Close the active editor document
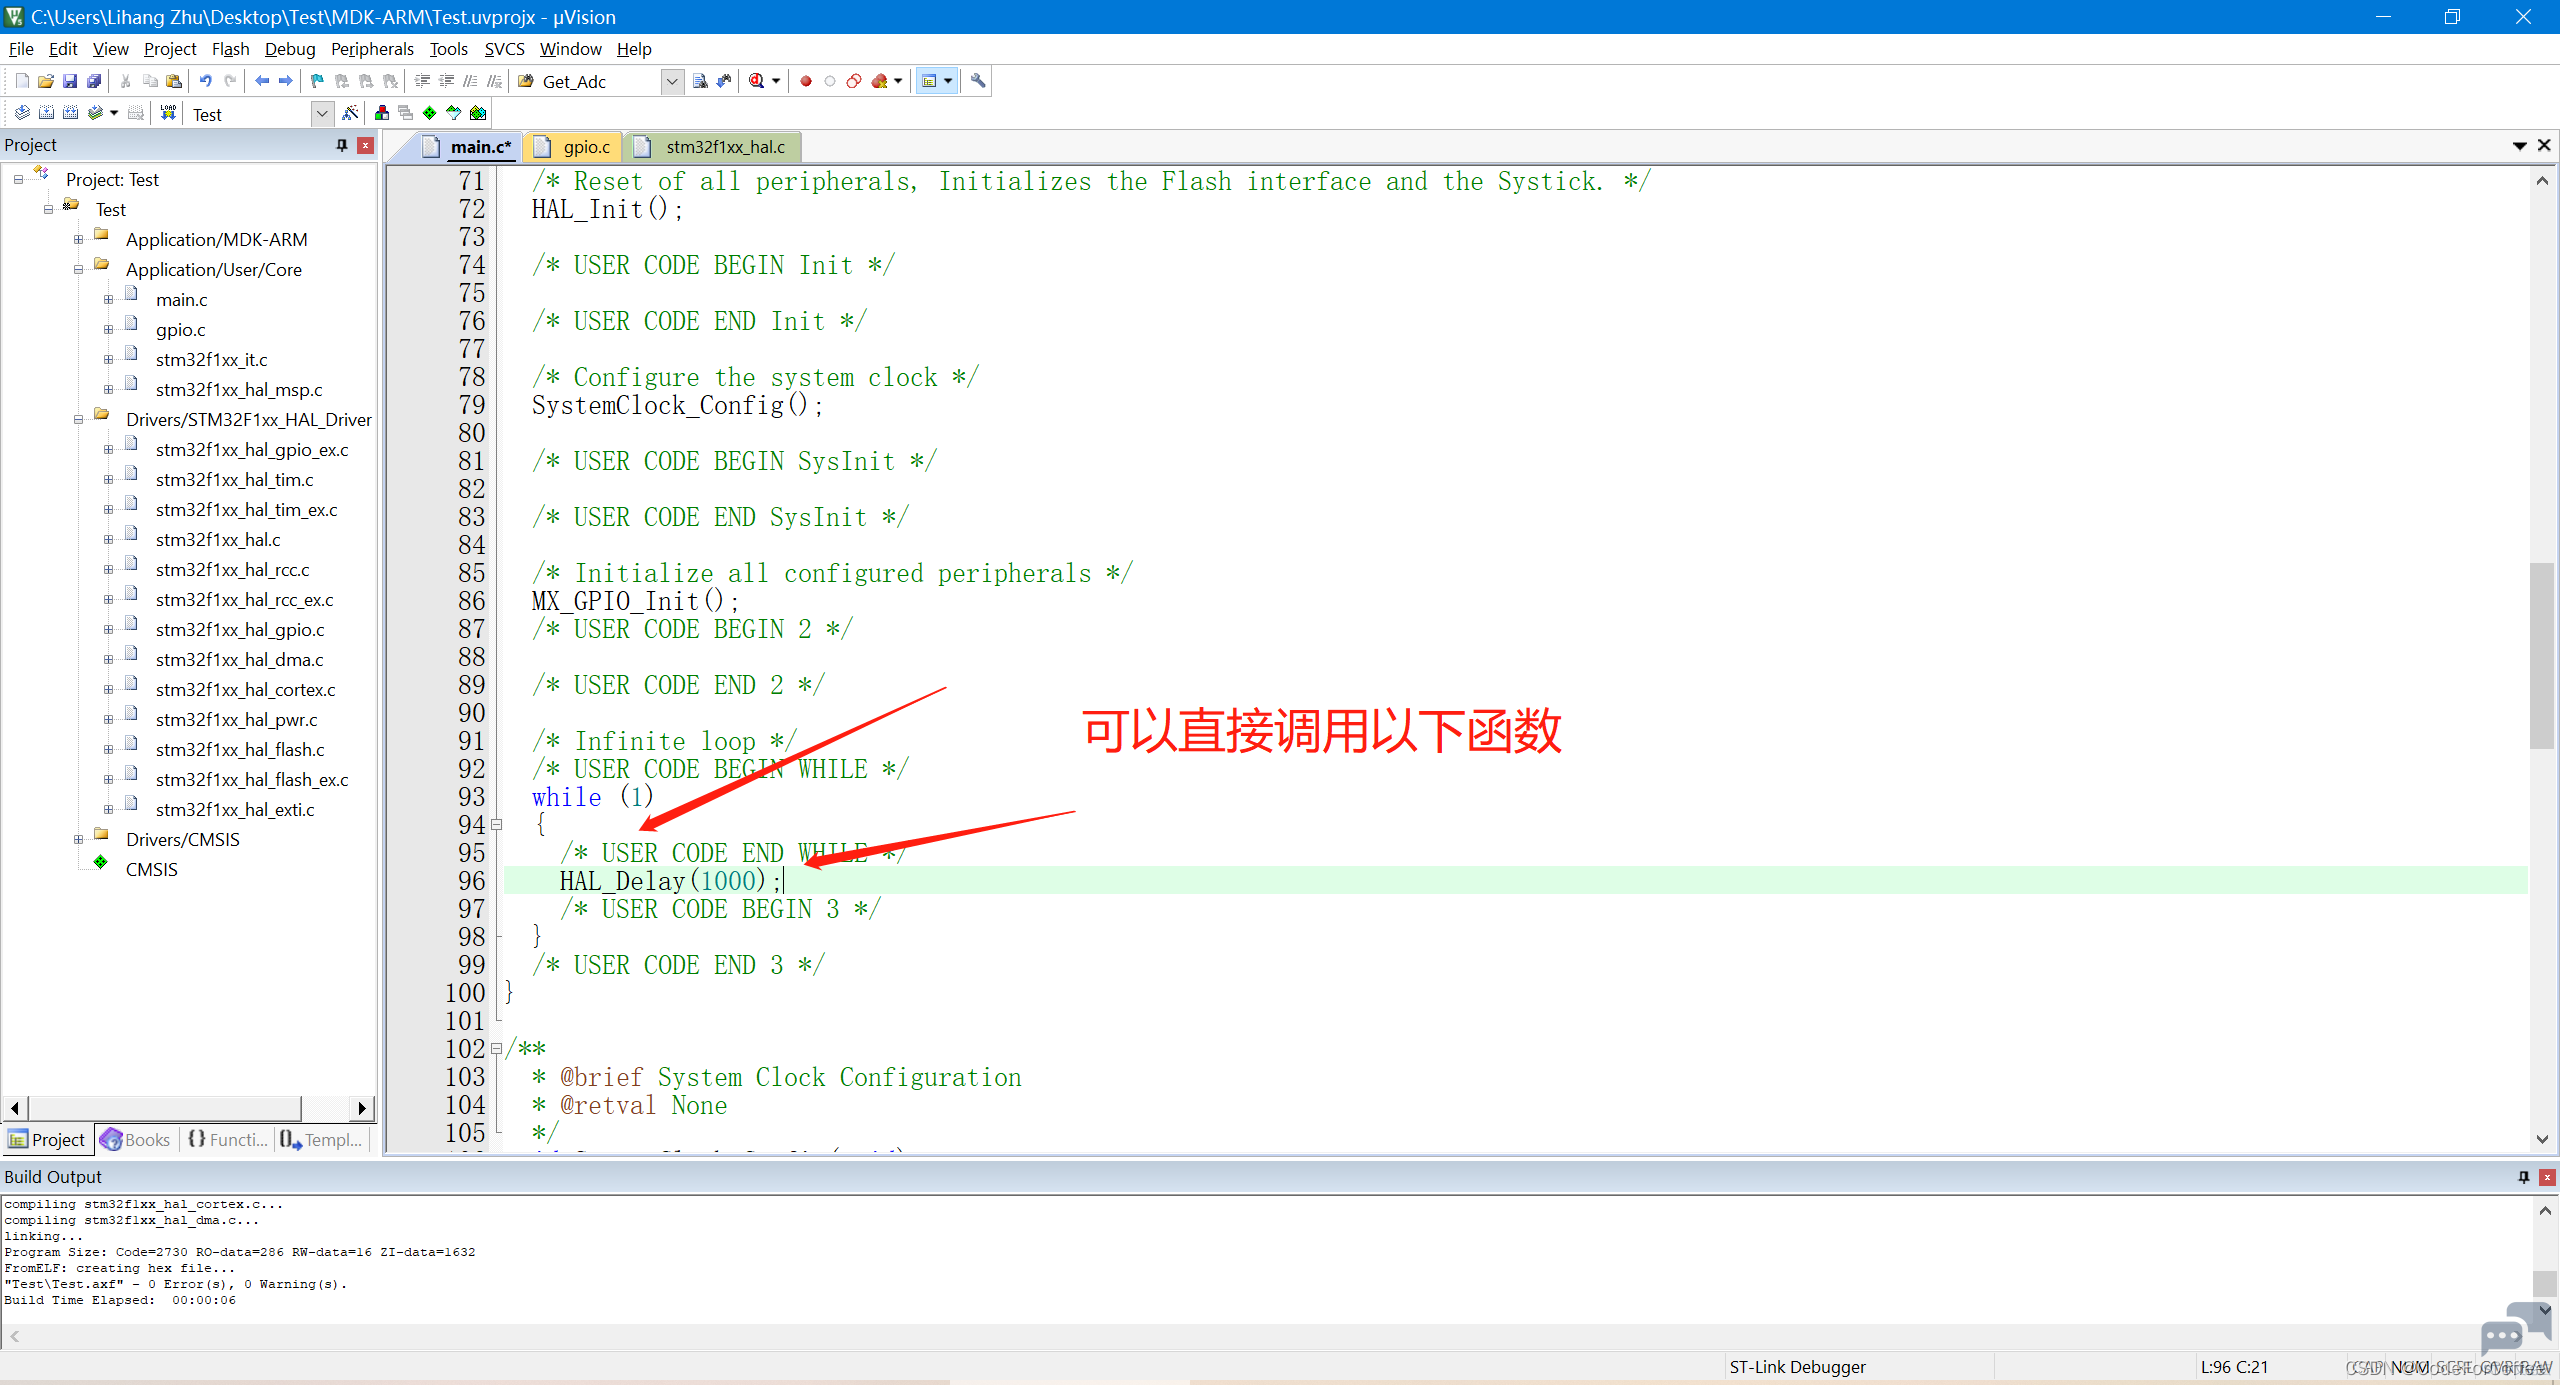 pos(2545,146)
